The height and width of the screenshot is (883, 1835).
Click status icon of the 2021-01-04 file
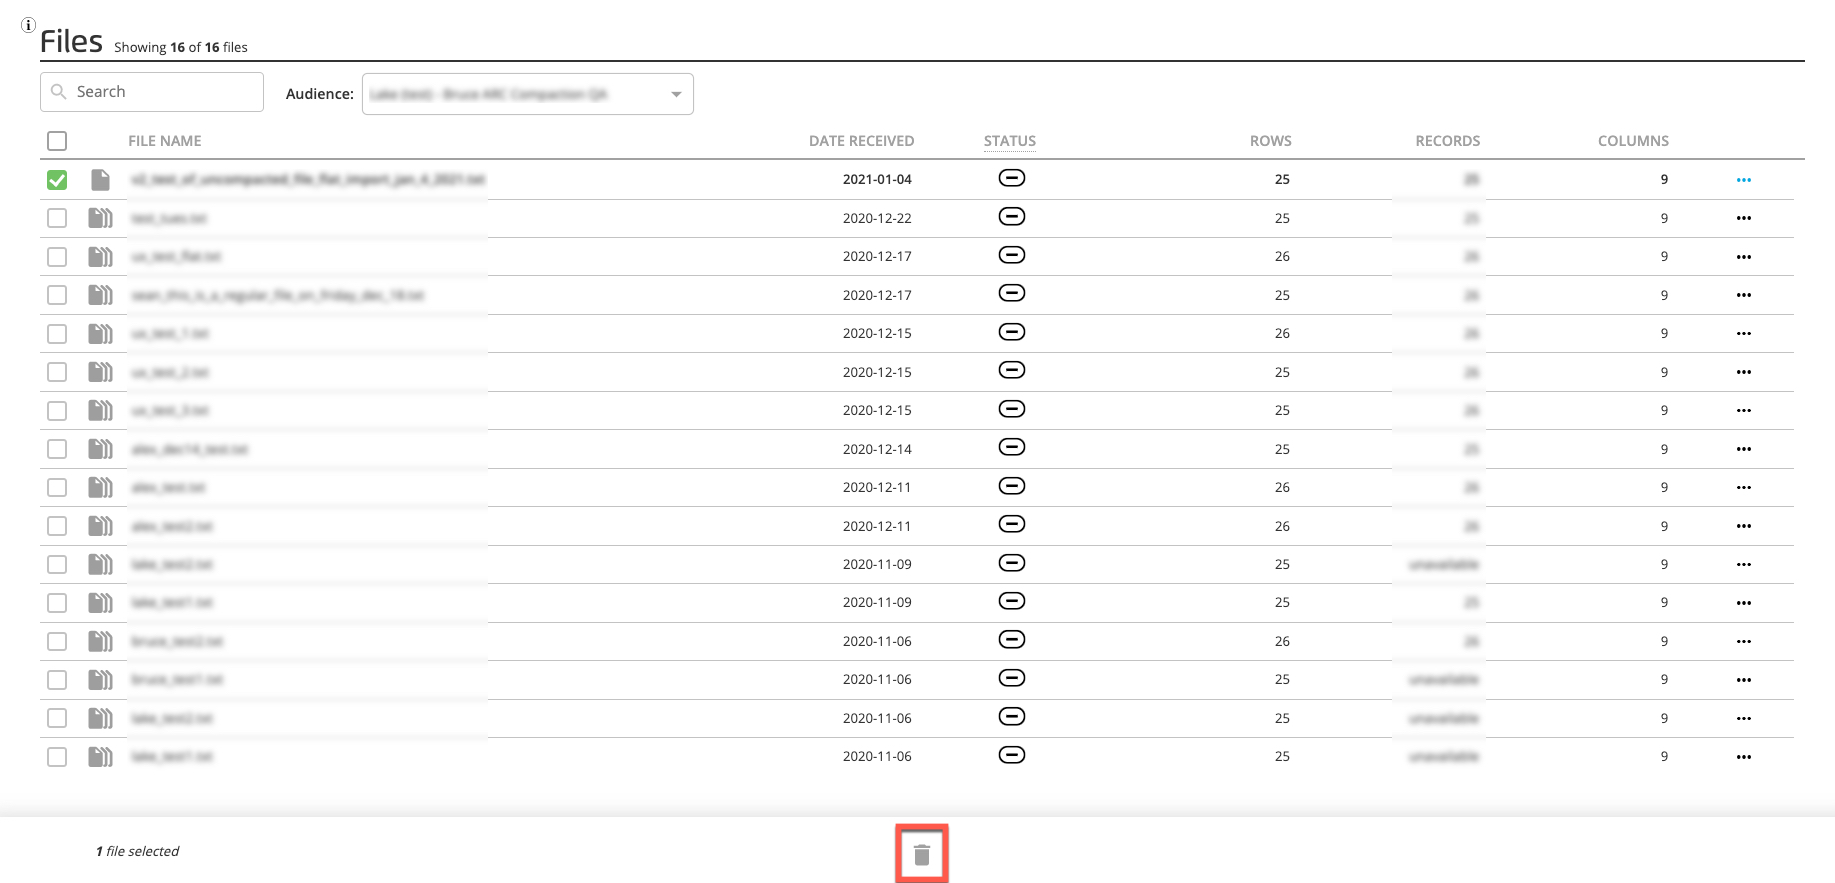(1012, 178)
